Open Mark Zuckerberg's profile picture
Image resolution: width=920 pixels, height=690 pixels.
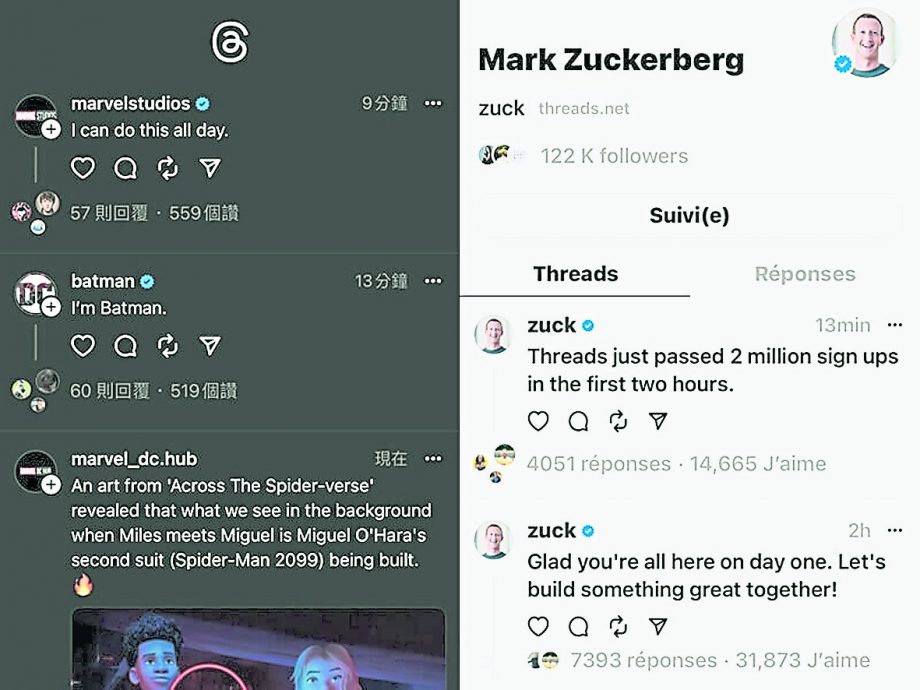(x=866, y=43)
